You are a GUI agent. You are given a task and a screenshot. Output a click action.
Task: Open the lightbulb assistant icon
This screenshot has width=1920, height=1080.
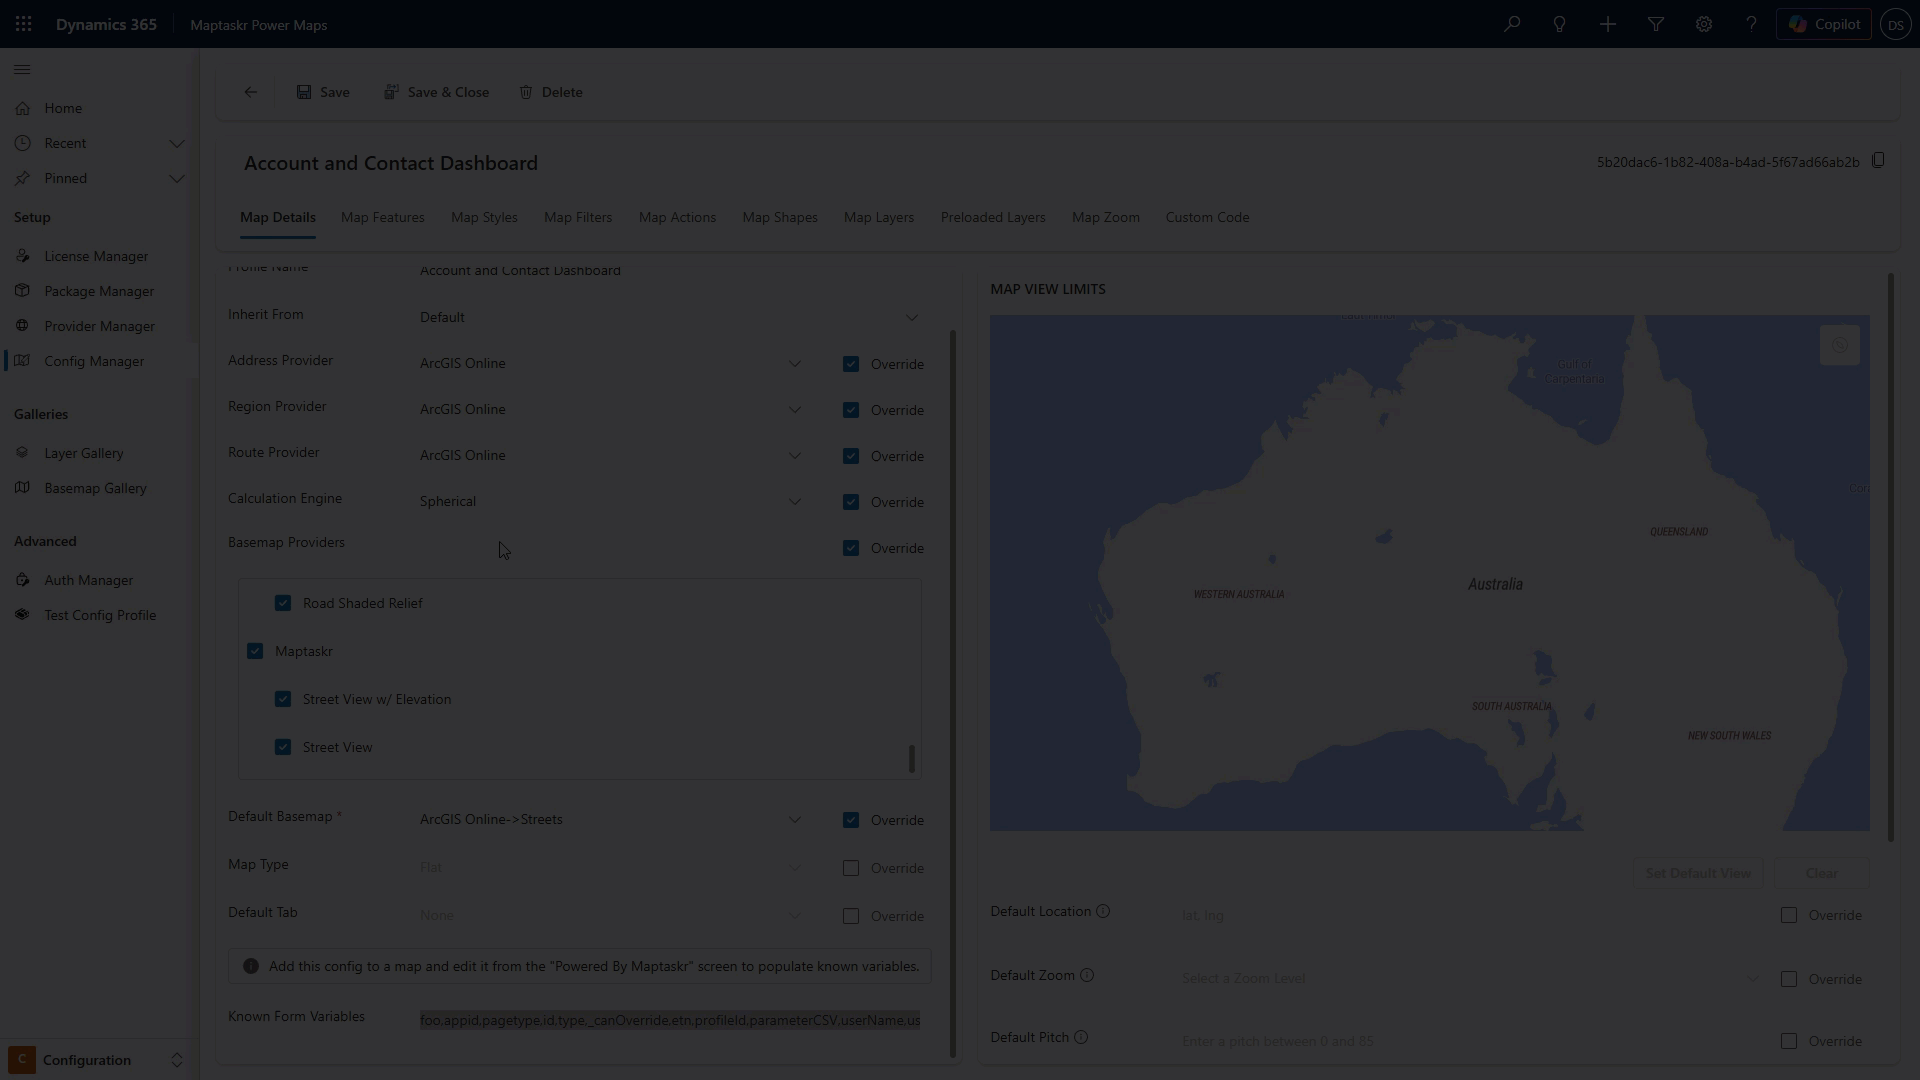(x=1559, y=24)
